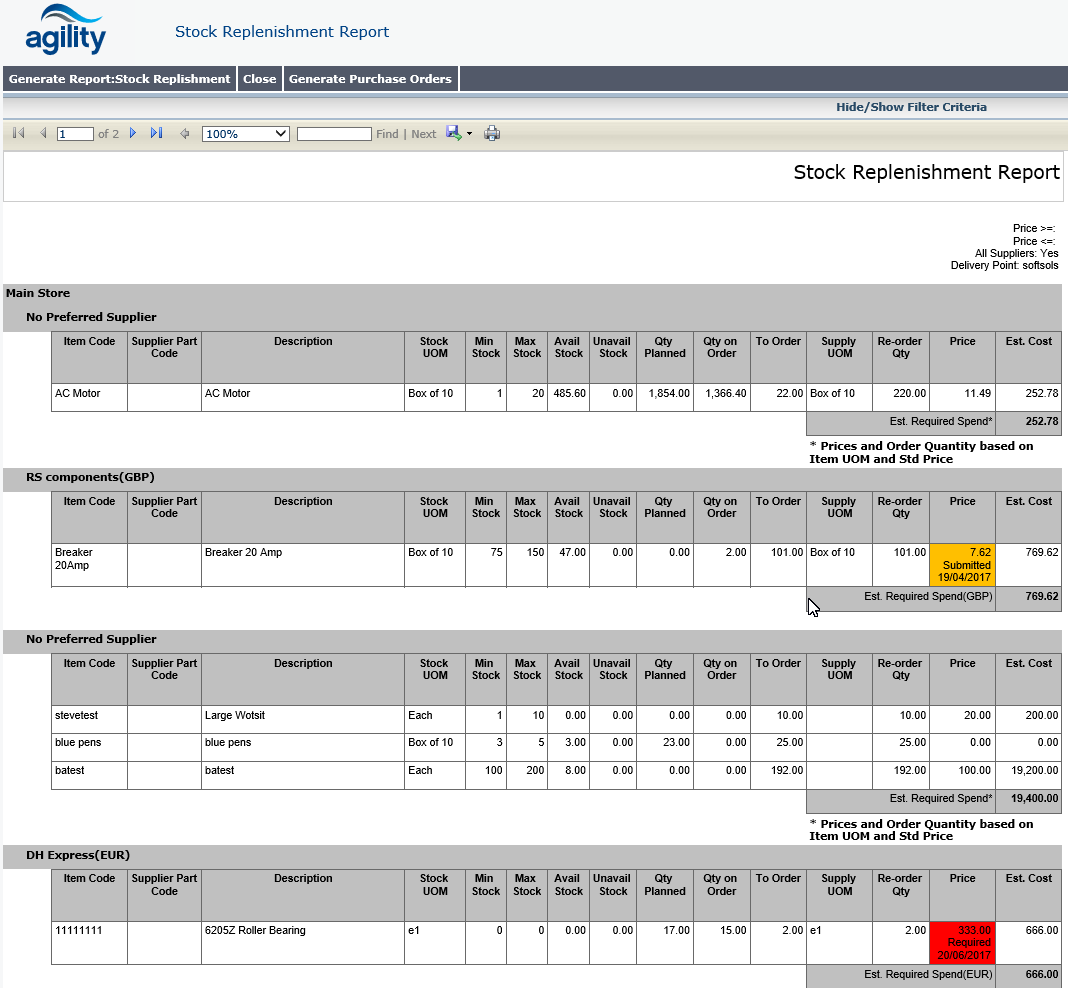This screenshot has width=1068, height=988.
Task: Click the export save disk icon
Action: (x=453, y=133)
